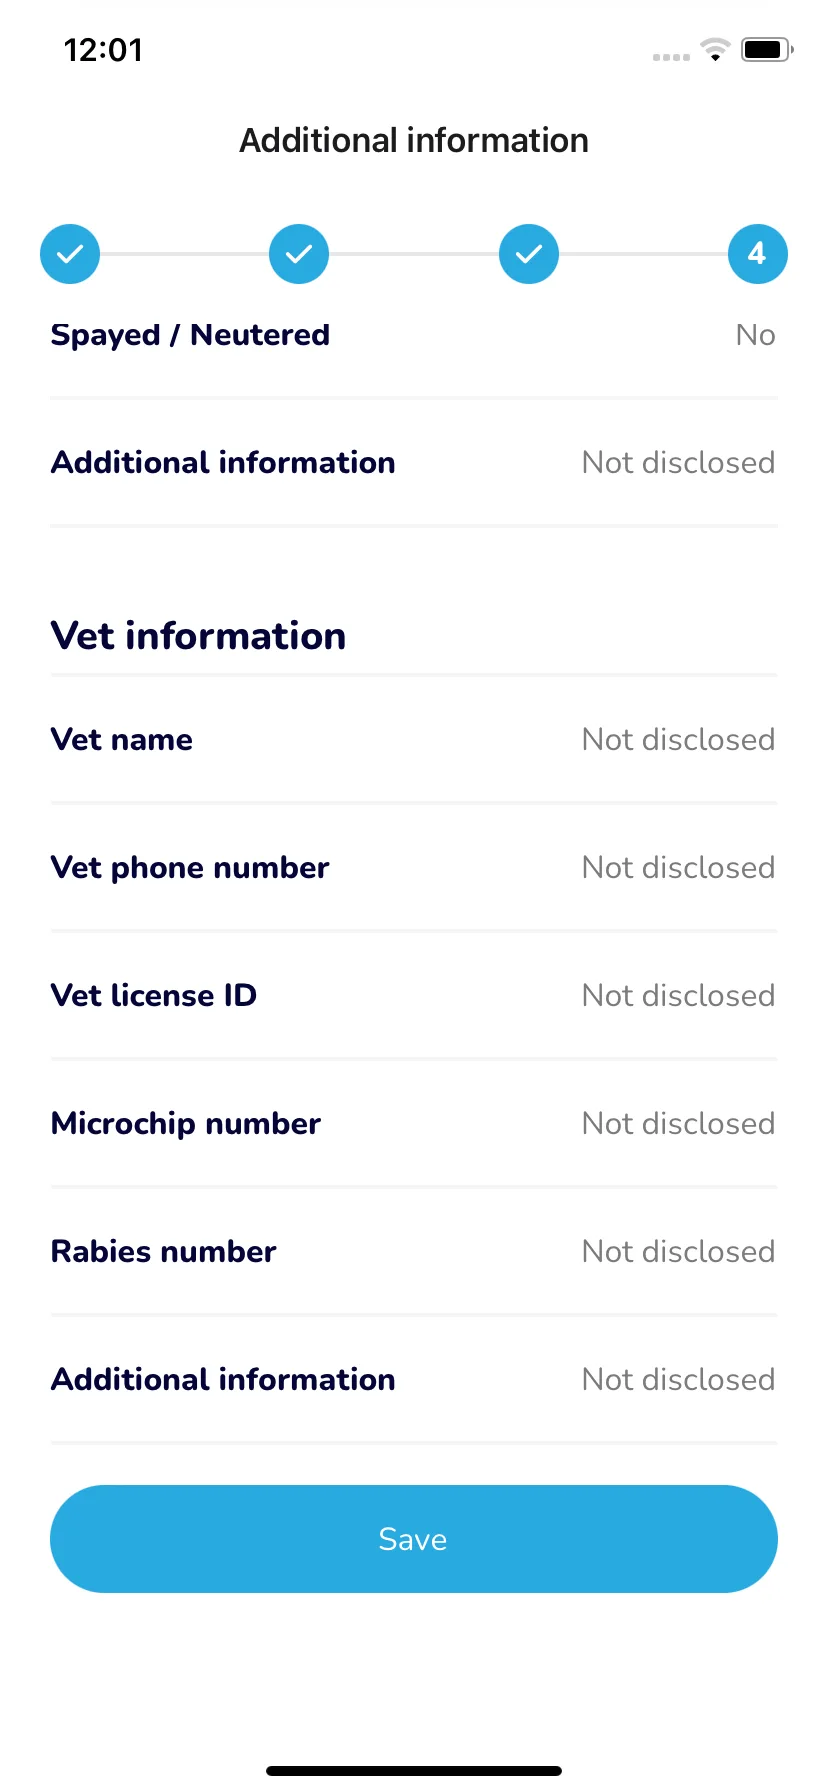Tap the first completed step checkmark
Screen dimensions: 828x1792
click(70, 254)
